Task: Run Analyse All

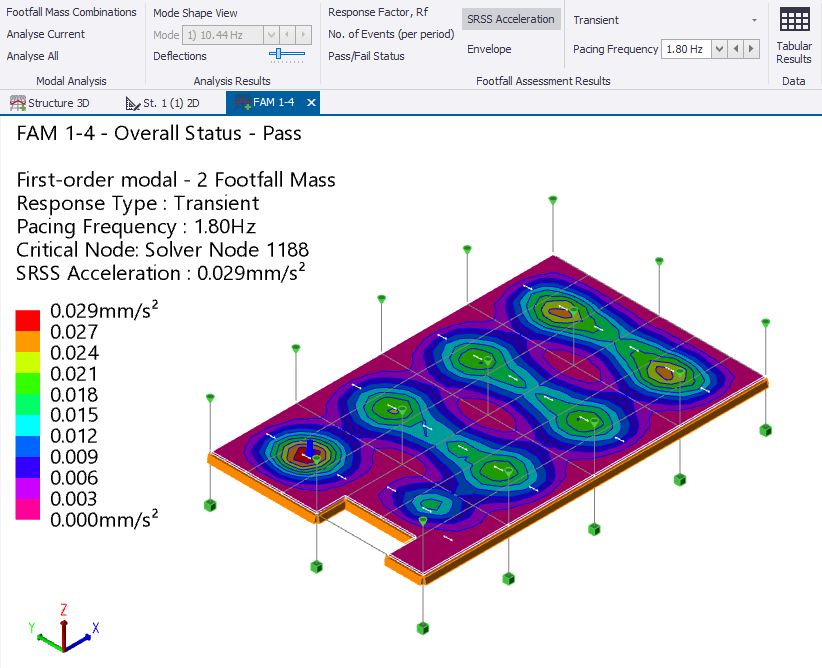Action: pos(34,56)
